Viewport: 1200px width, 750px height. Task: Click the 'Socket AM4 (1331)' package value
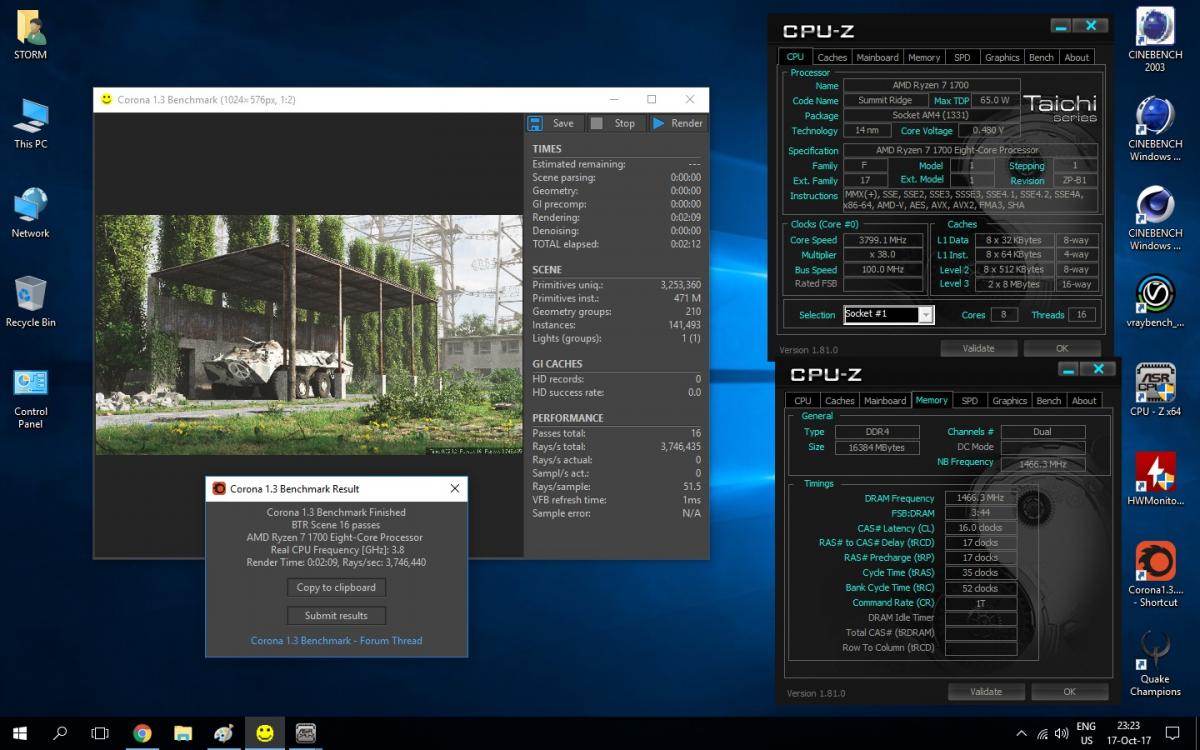click(932, 116)
